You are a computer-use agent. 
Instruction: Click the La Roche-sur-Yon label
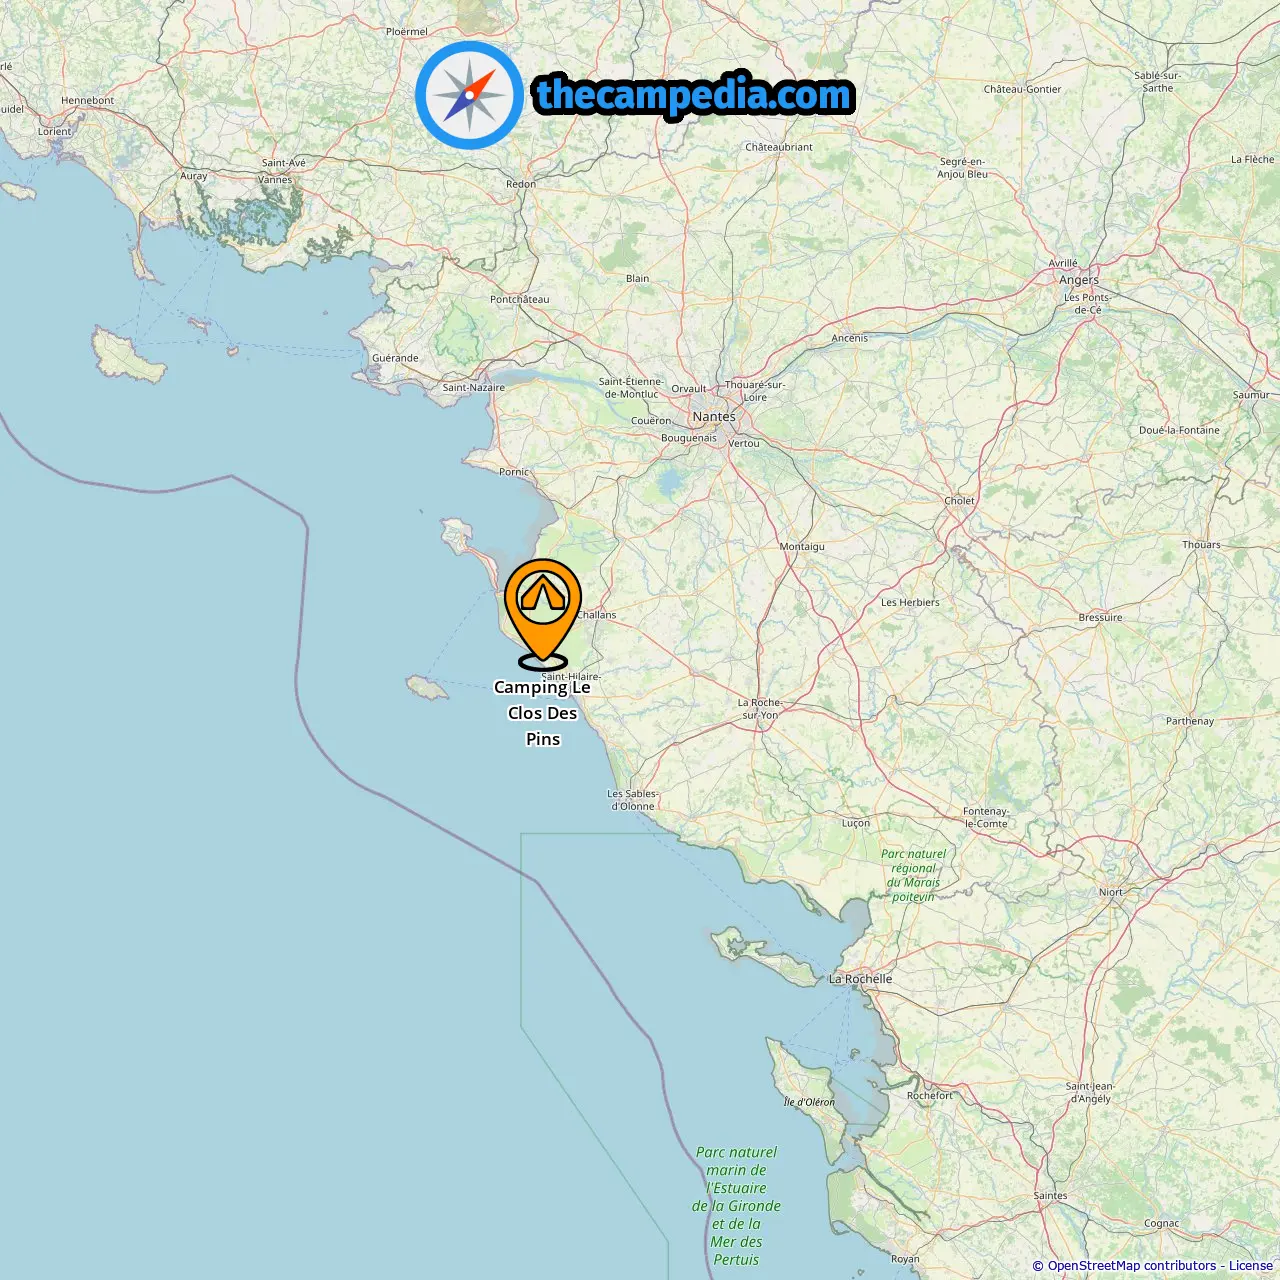760,709
